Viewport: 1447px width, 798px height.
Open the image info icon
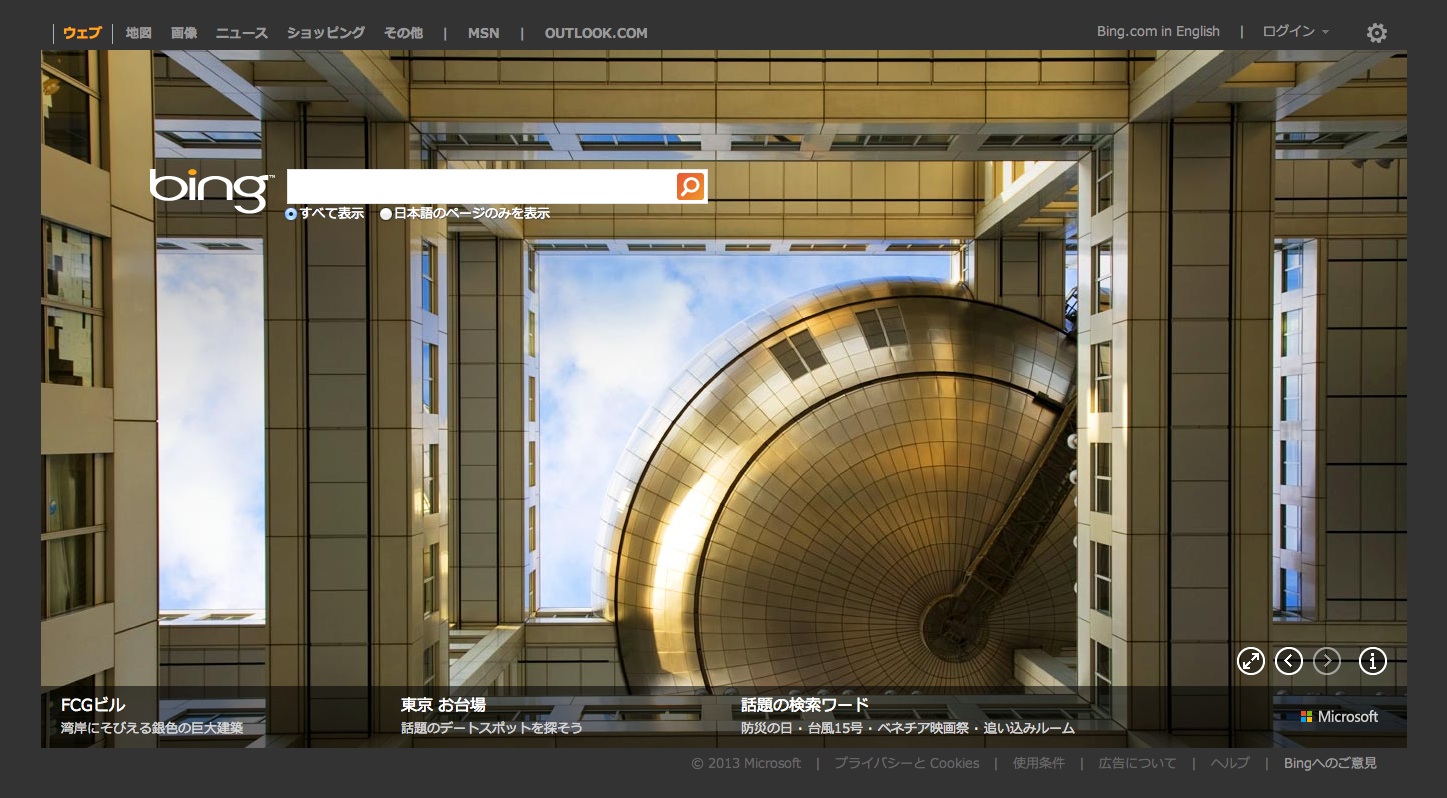coord(1373,661)
